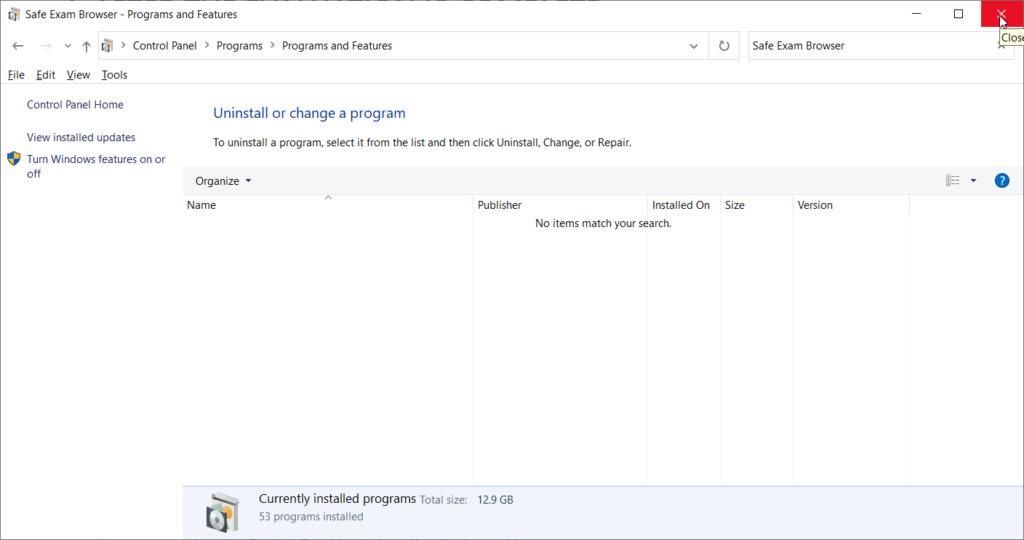
Task: Expand the address bar history dropdown
Action: coord(694,46)
